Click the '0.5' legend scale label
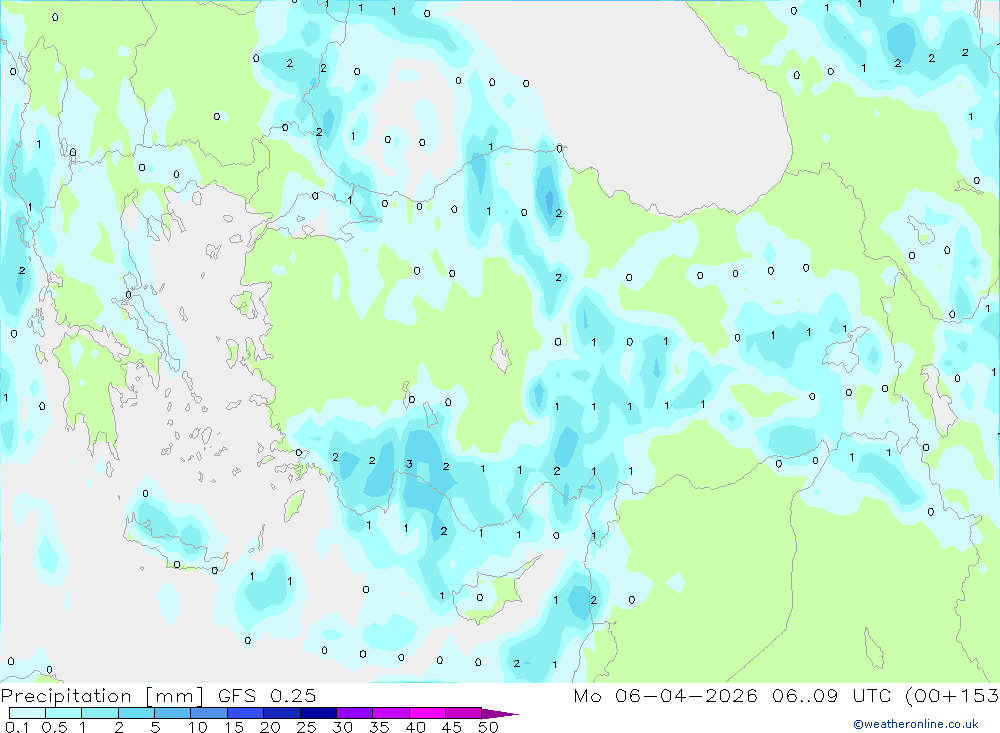The height and width of the screenshot is (733, 1000). [x=54, y=727]
